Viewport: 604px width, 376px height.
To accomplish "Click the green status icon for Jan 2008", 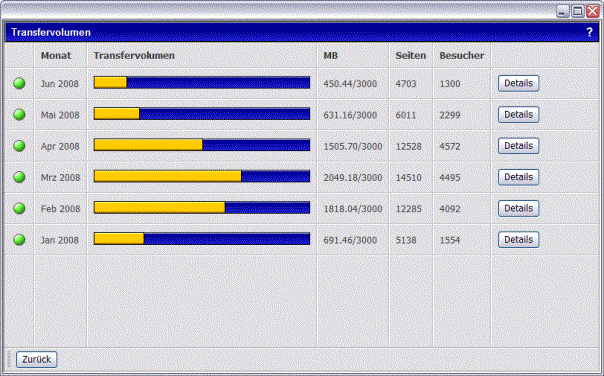I will (x=19, y=240).
